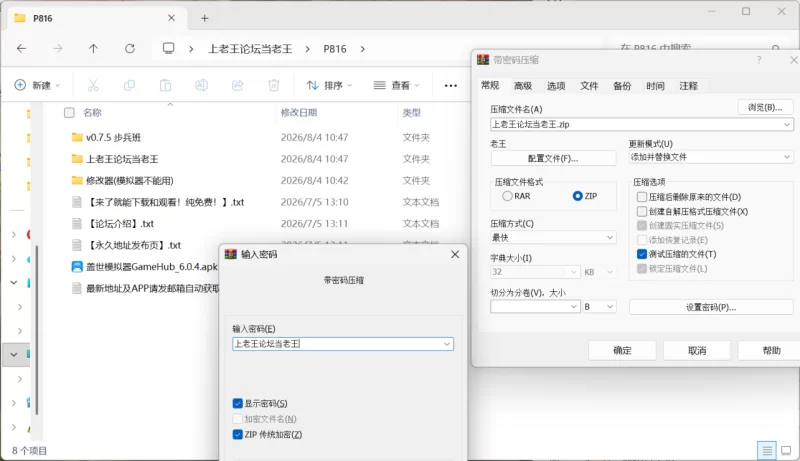This screenshot has height=461, width=800.
Task: Click the Paste clipboard icon
Action: coord(165,85)
